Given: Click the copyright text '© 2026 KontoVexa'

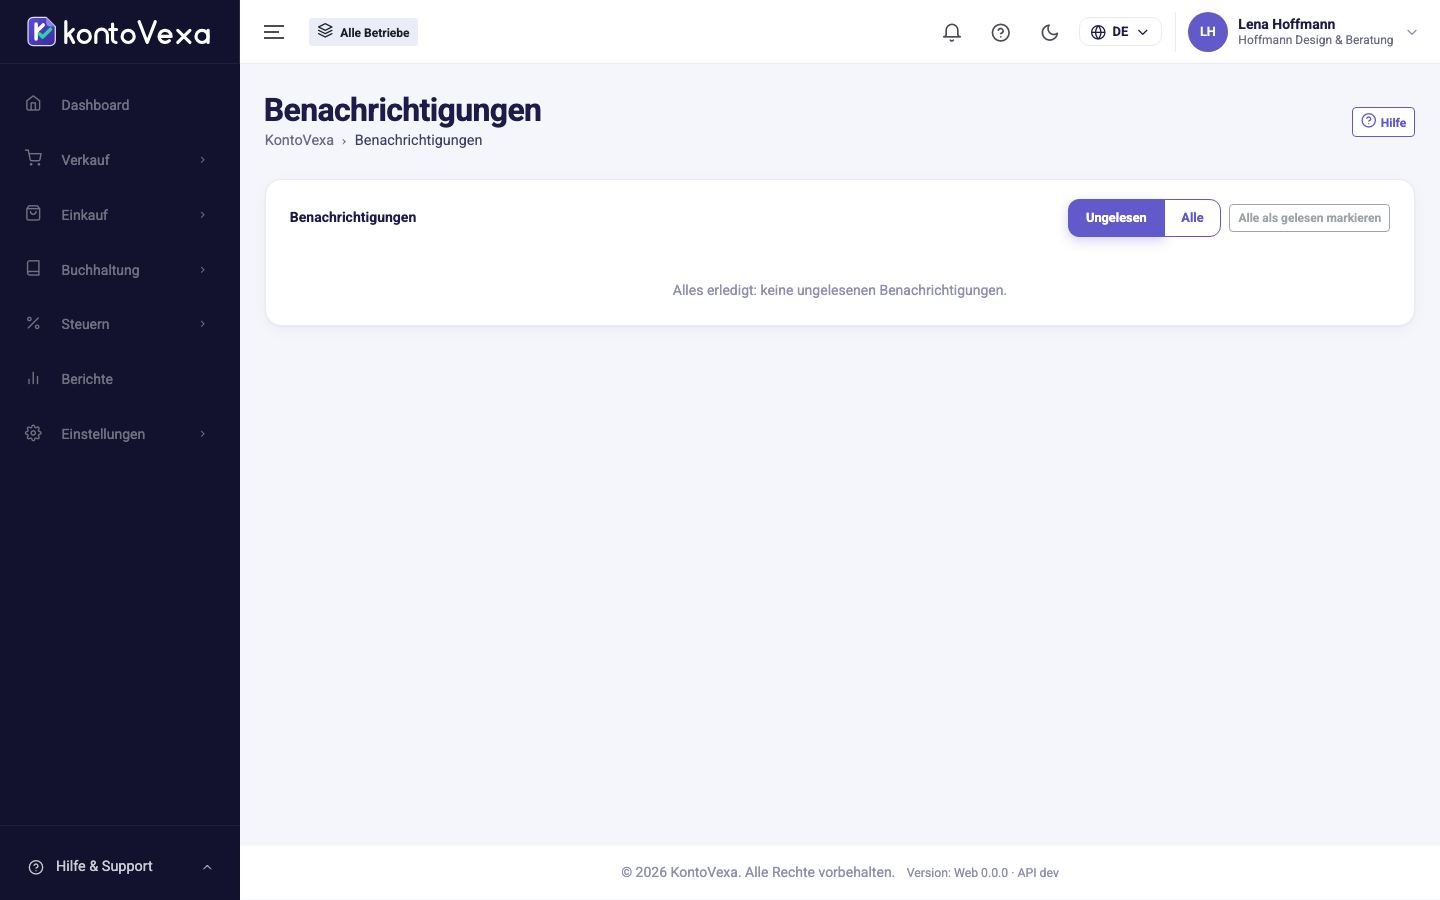Looking at the screenshot, I should (680, 872).
